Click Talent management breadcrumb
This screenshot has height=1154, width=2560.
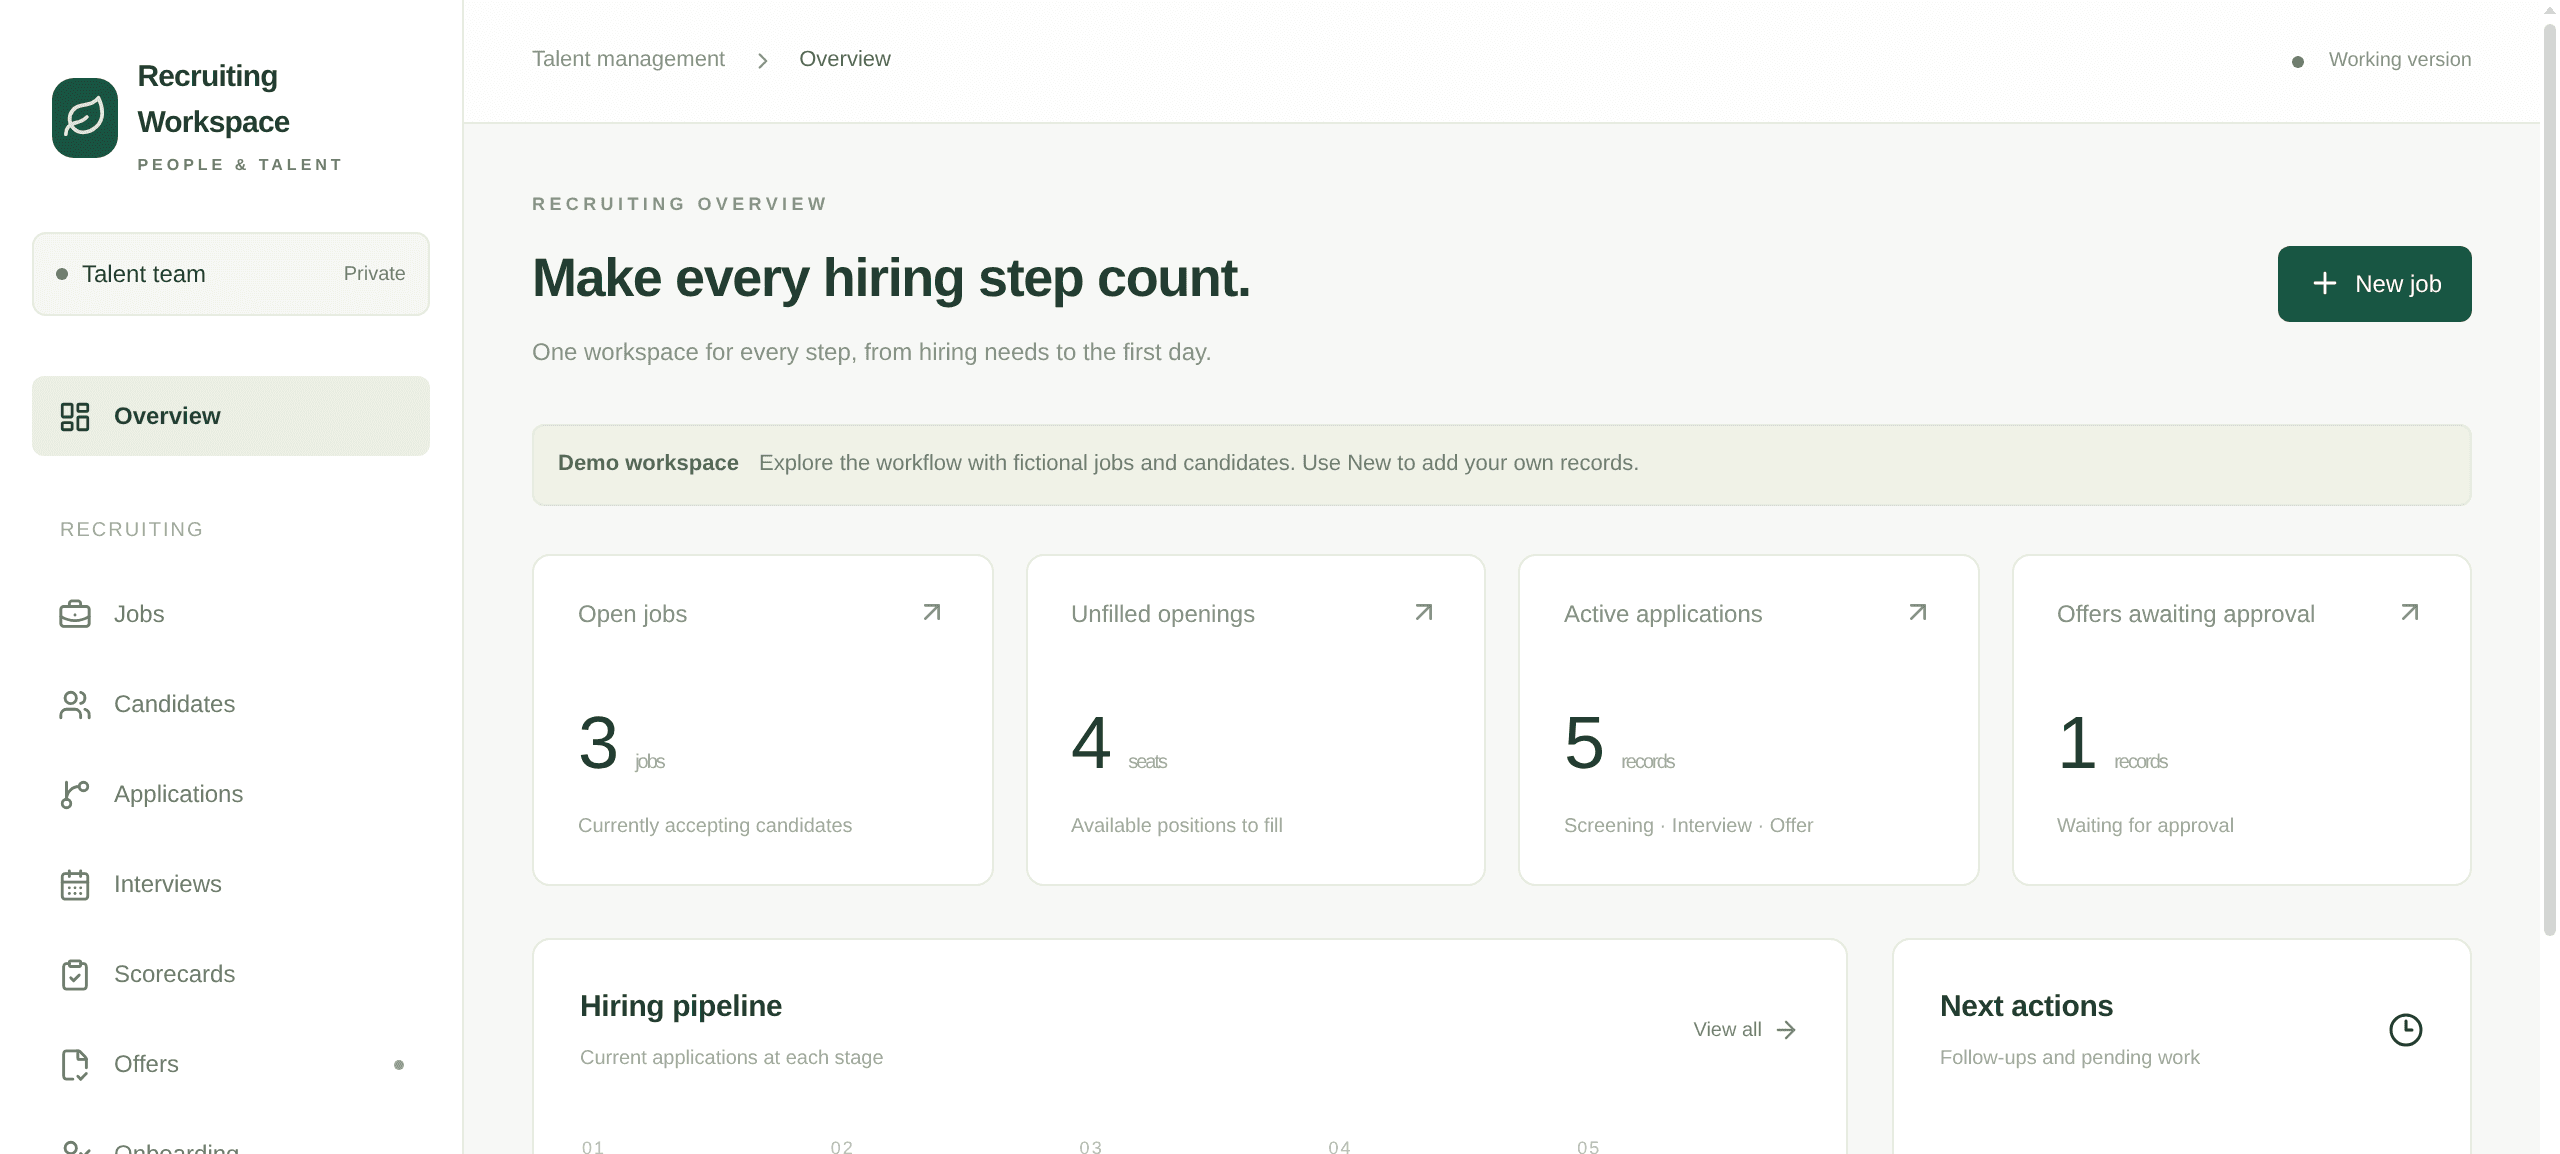click(628, 59)
